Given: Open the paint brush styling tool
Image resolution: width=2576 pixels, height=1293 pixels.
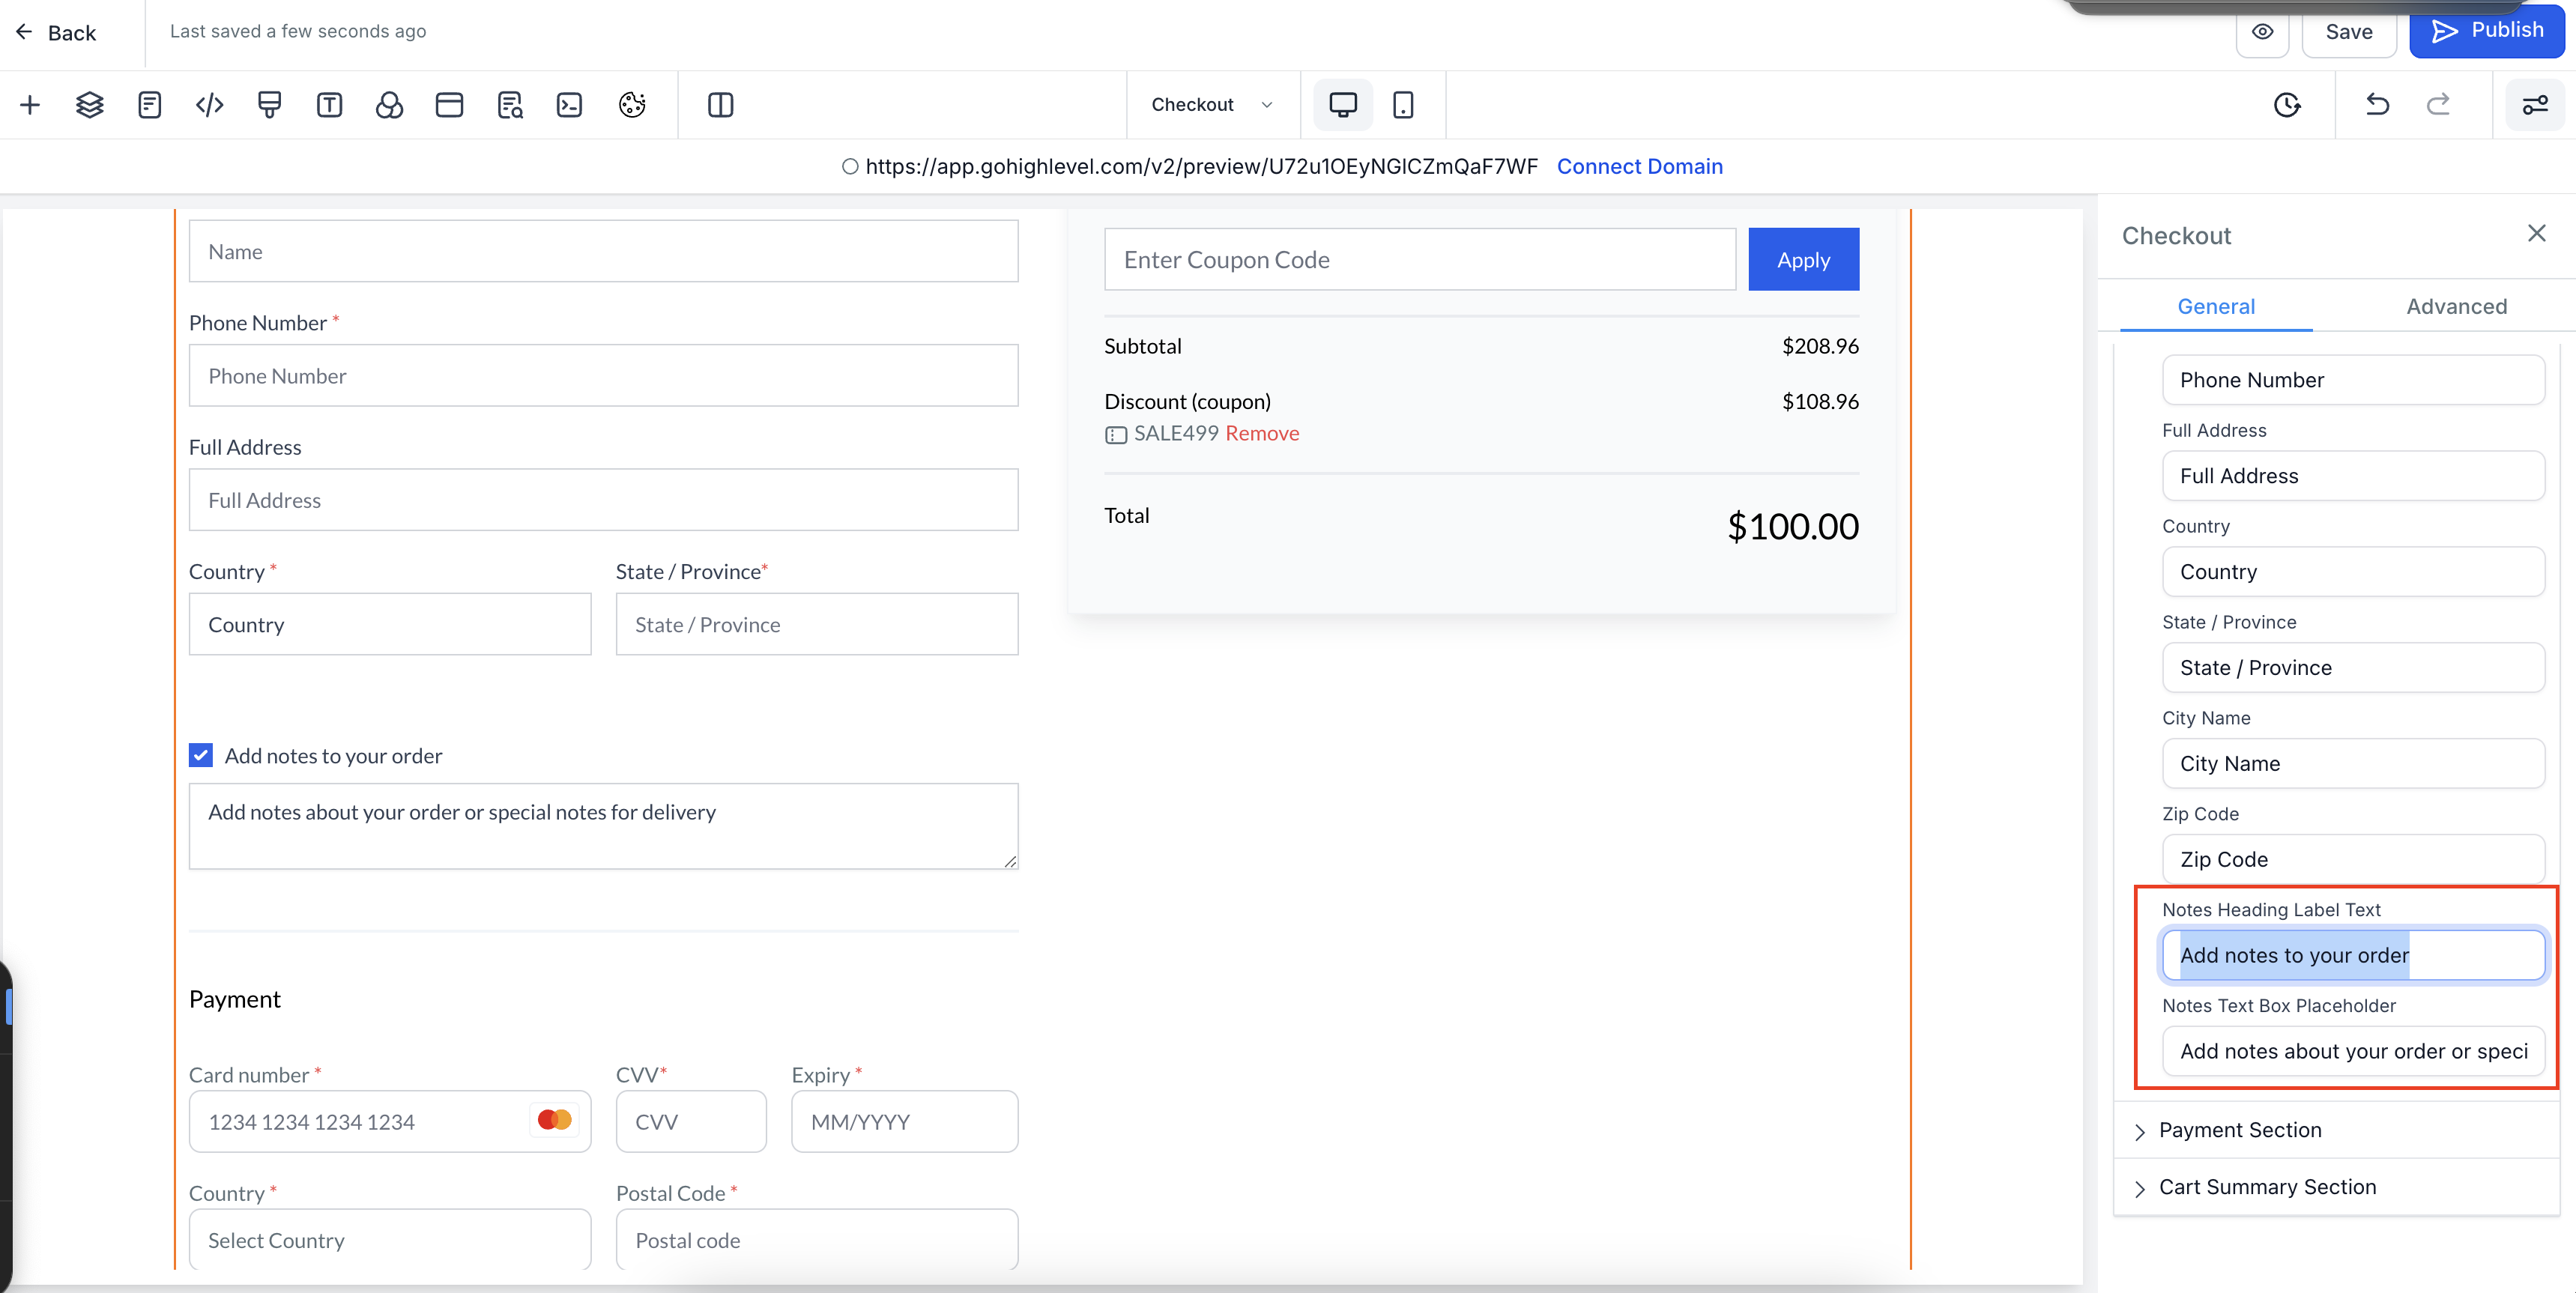Looking at the screenshot, I should pos(269,105).
